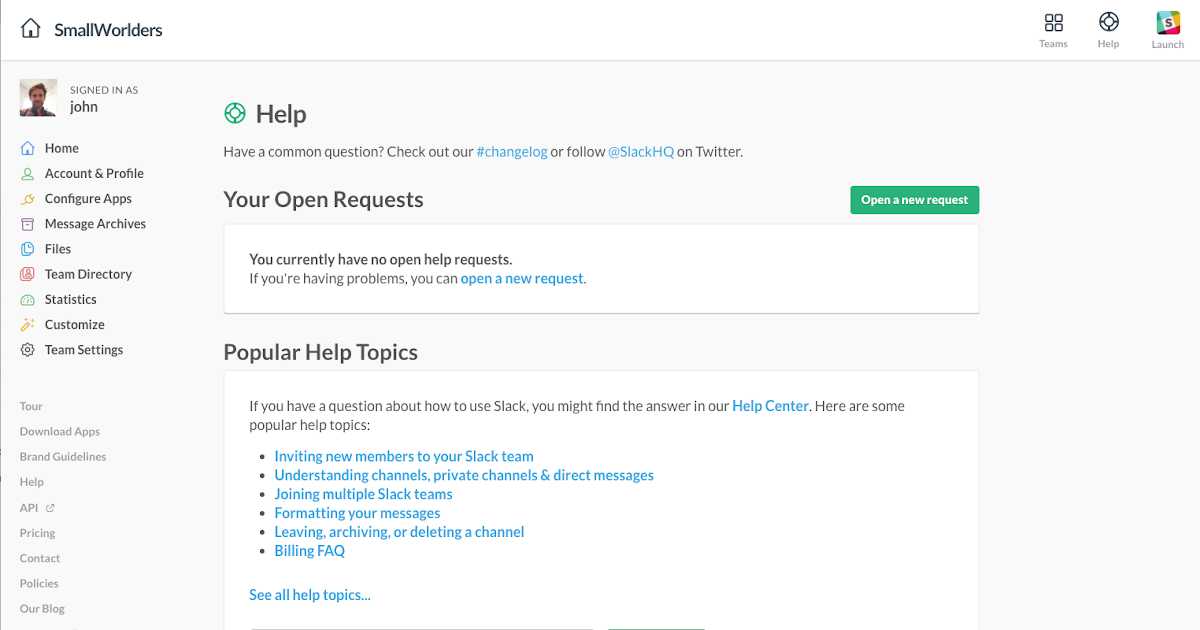Click john's profile avatar photo
The height and width of the screenshot is (630, 1200).
coord(38,98)
